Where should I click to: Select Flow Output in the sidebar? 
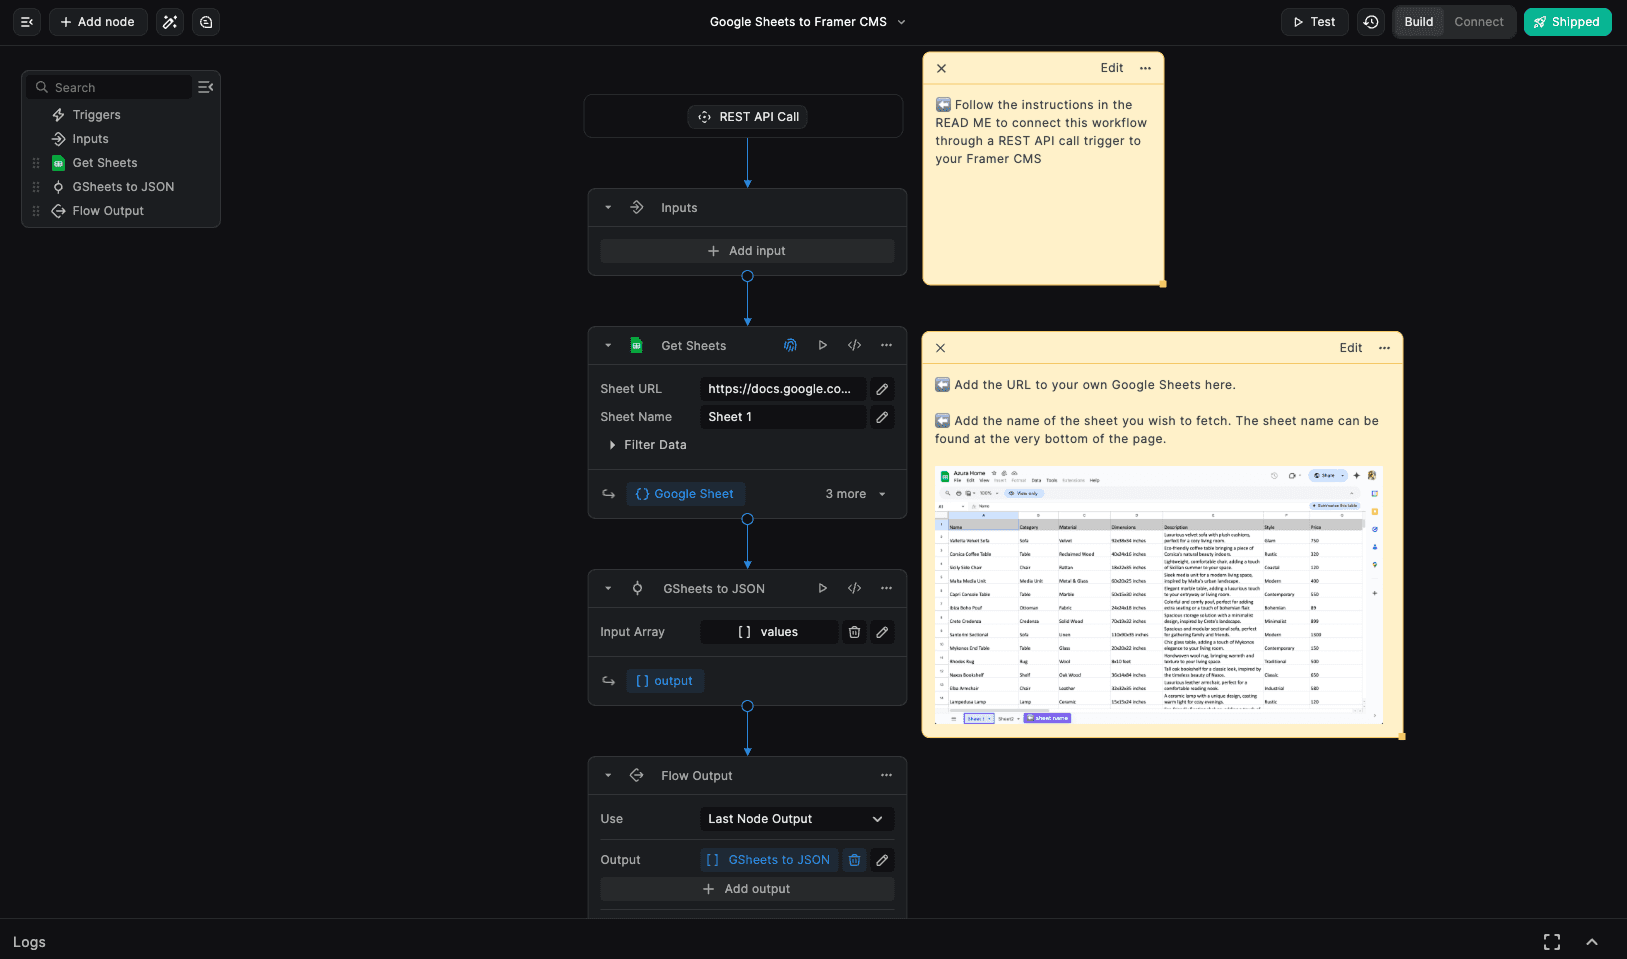coord(108,211)
